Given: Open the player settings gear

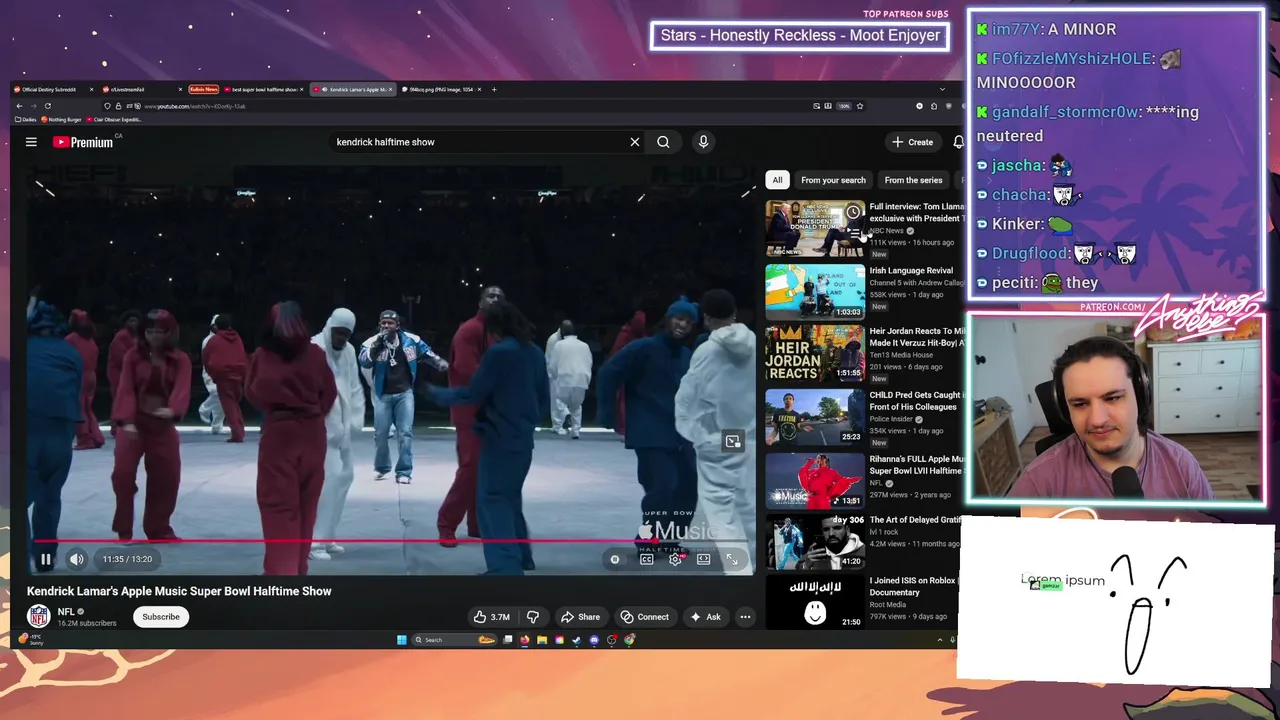Looking at the screenshot, I should 675,559.
